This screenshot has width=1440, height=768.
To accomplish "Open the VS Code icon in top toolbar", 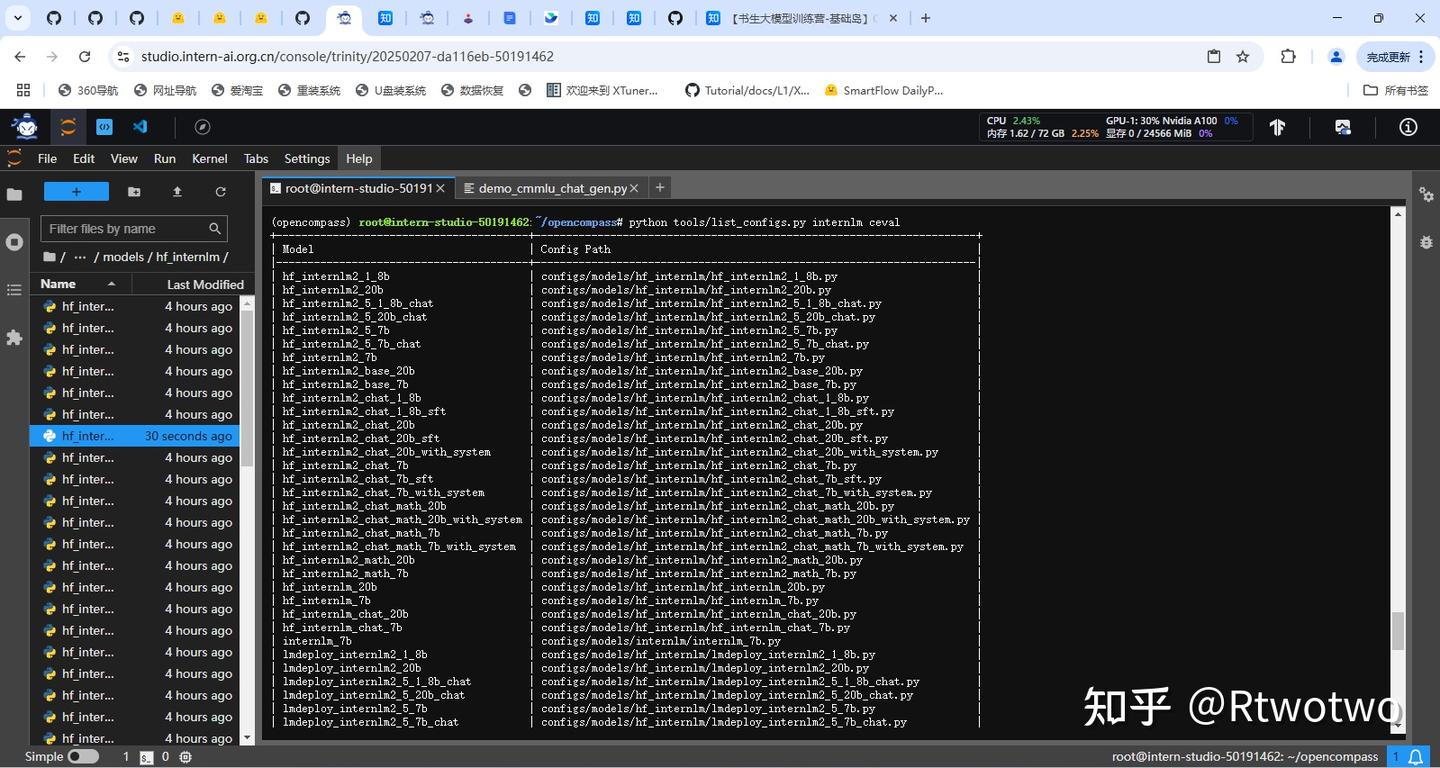I will [x=140, y=127].
